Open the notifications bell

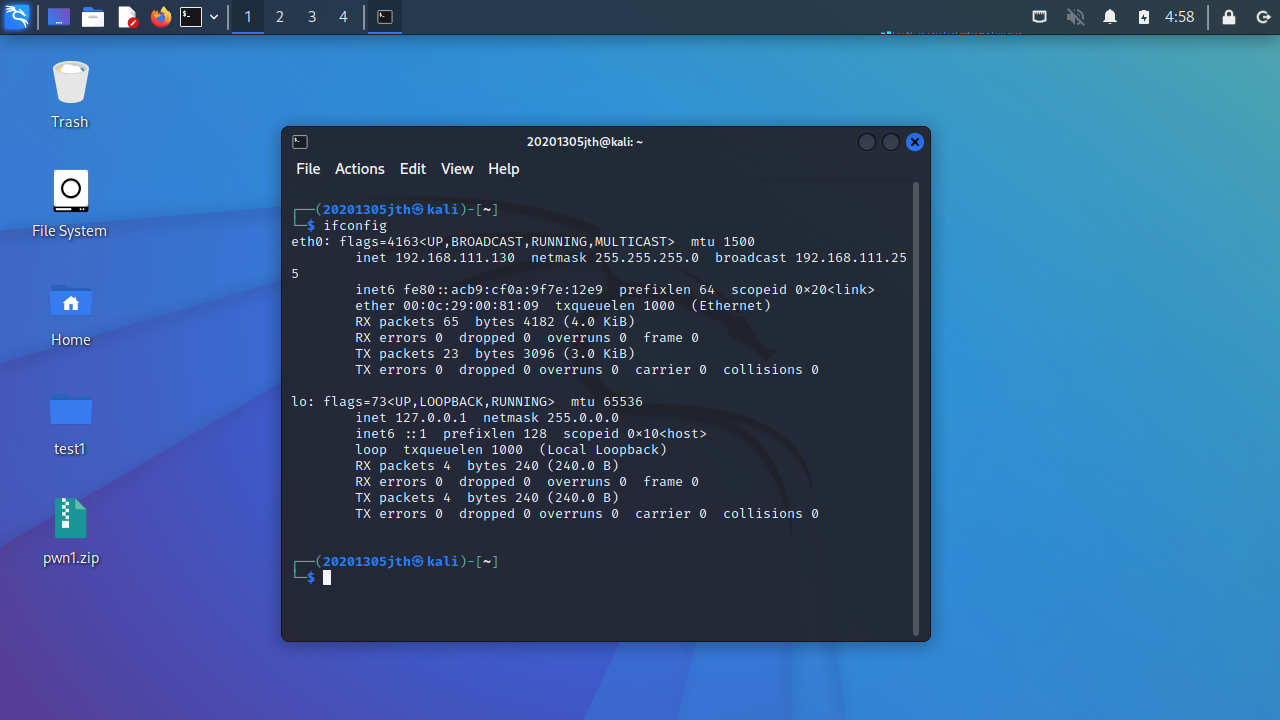(1110, 17)
